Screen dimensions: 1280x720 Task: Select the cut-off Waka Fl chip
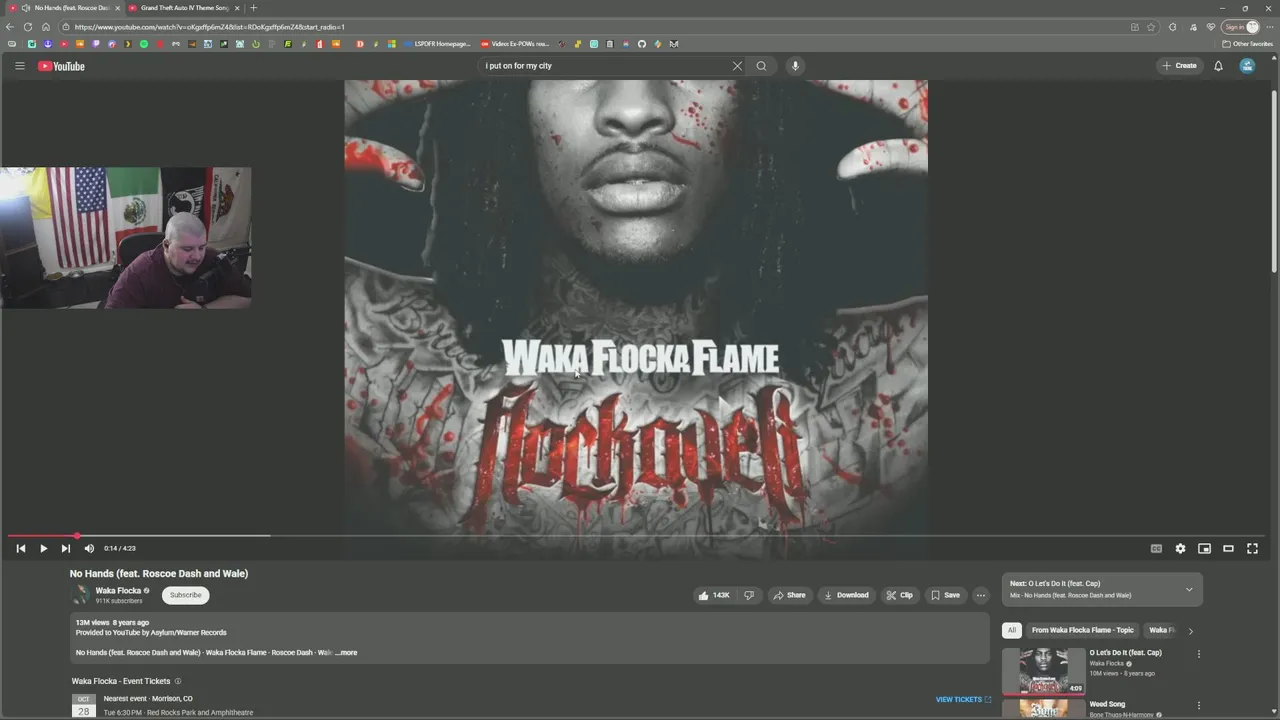(x=1161, y=630)
